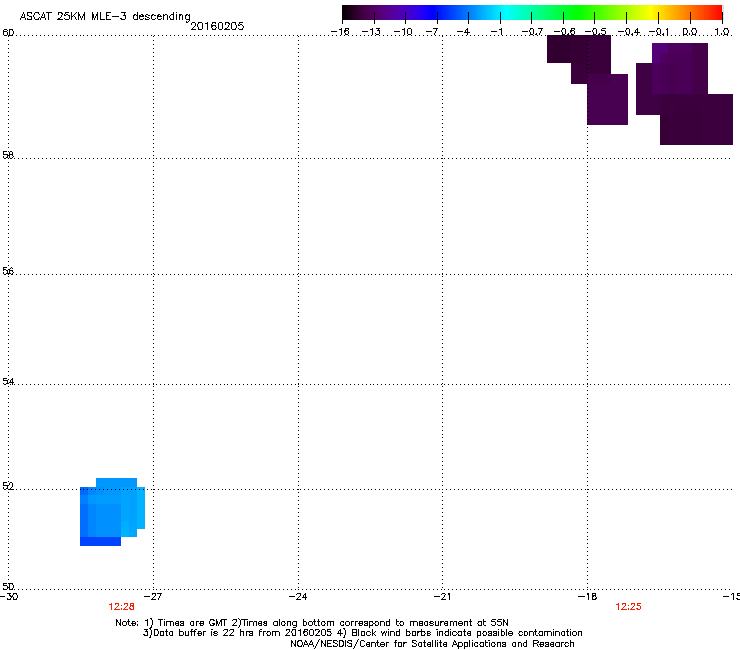Click the latitude axis label 60
This screenshot has width=740, height=650.
click(8, 33)
